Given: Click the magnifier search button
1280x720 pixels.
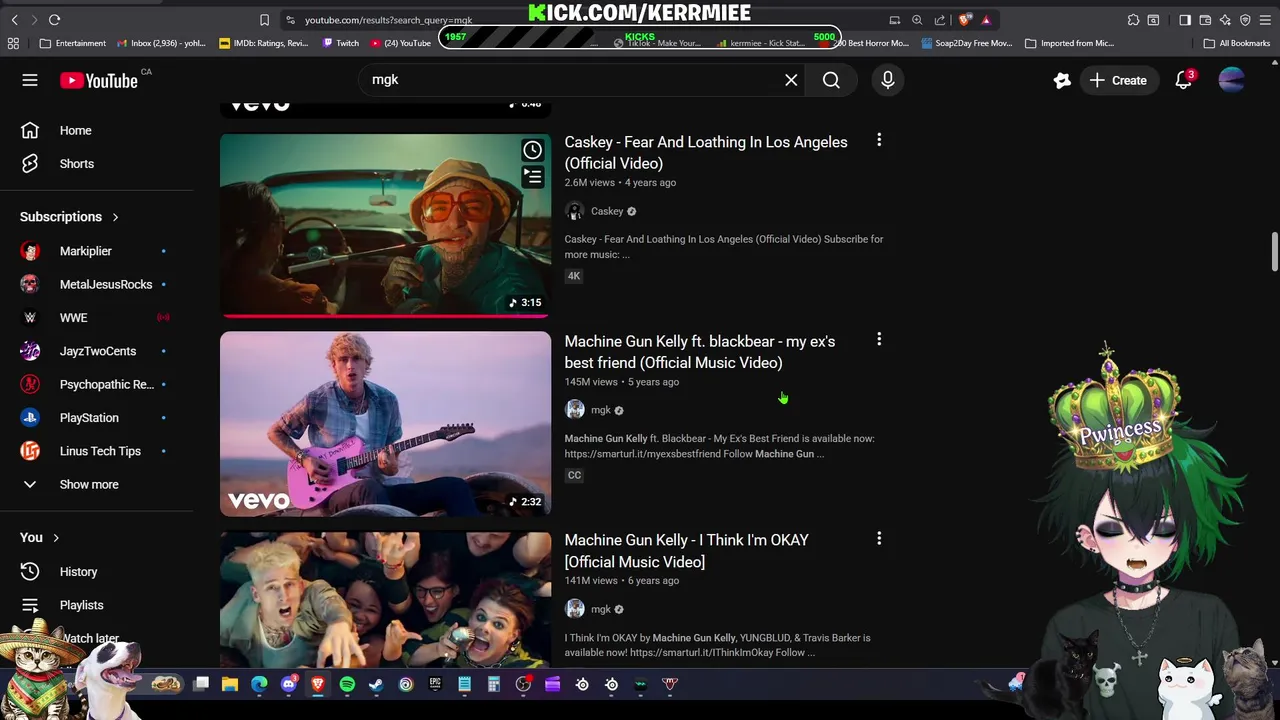Looking at the screenshot, I should (x=831, y=80).
